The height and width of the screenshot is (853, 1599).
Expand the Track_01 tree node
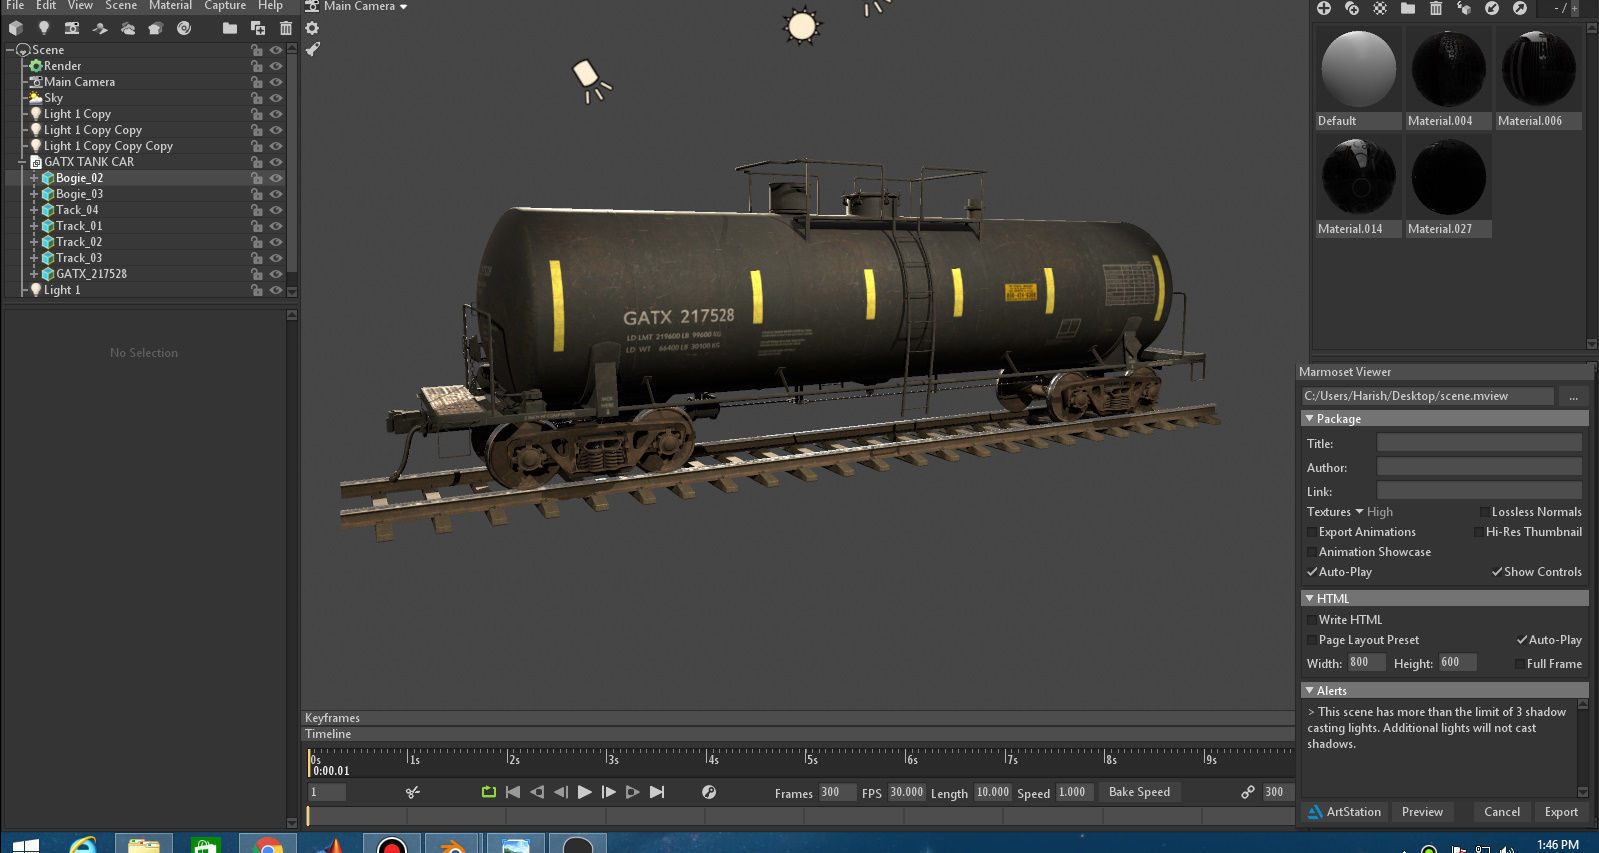tap(34, 226)
